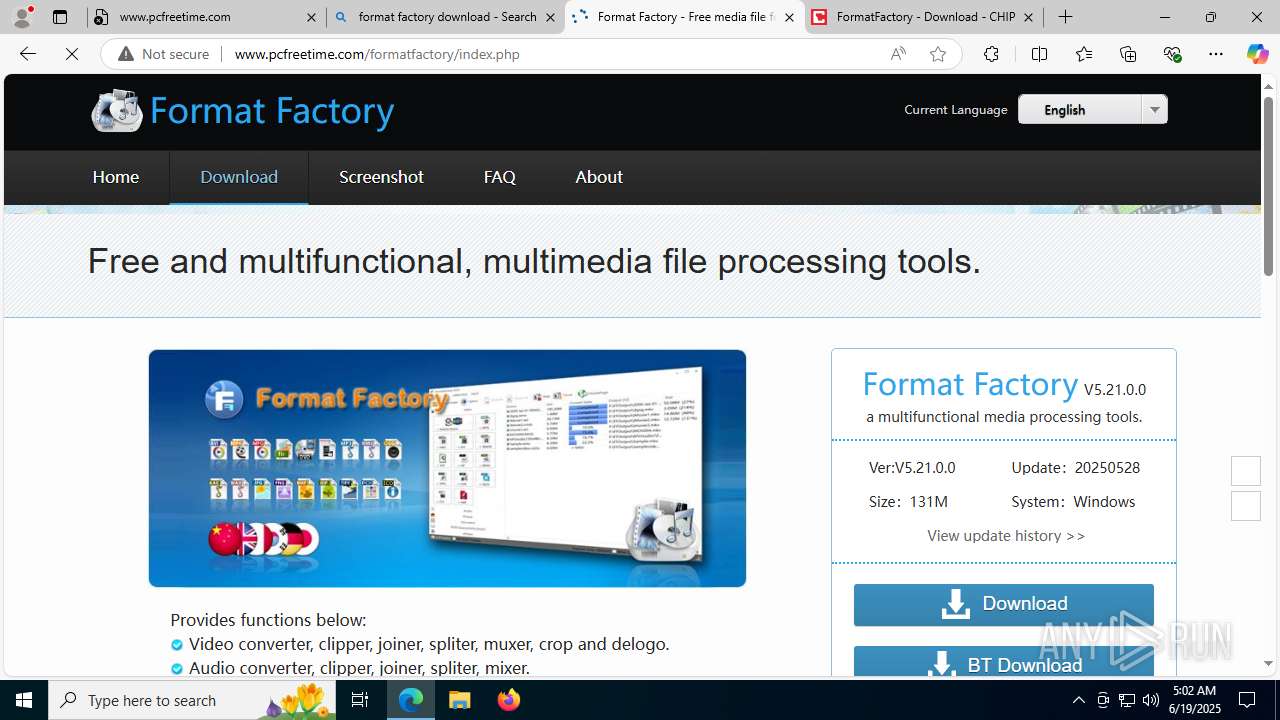Image resolution: width=1280 pixels, height=720 pixels.
Task: Toggle Split screen icon
Action: tap(1039, 54)
